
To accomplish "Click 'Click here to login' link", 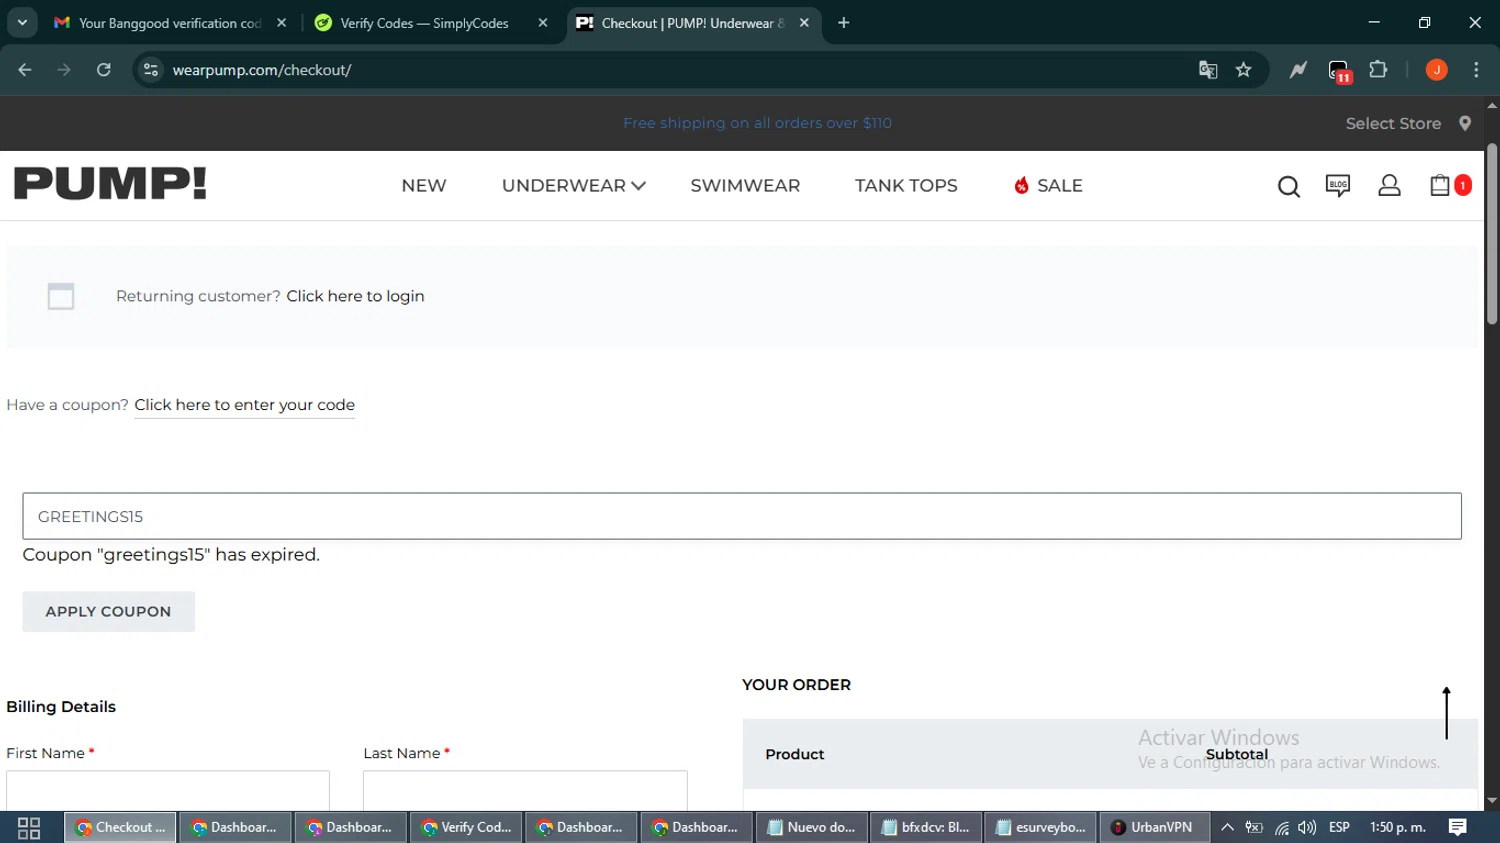I will (x=355, y=296).
